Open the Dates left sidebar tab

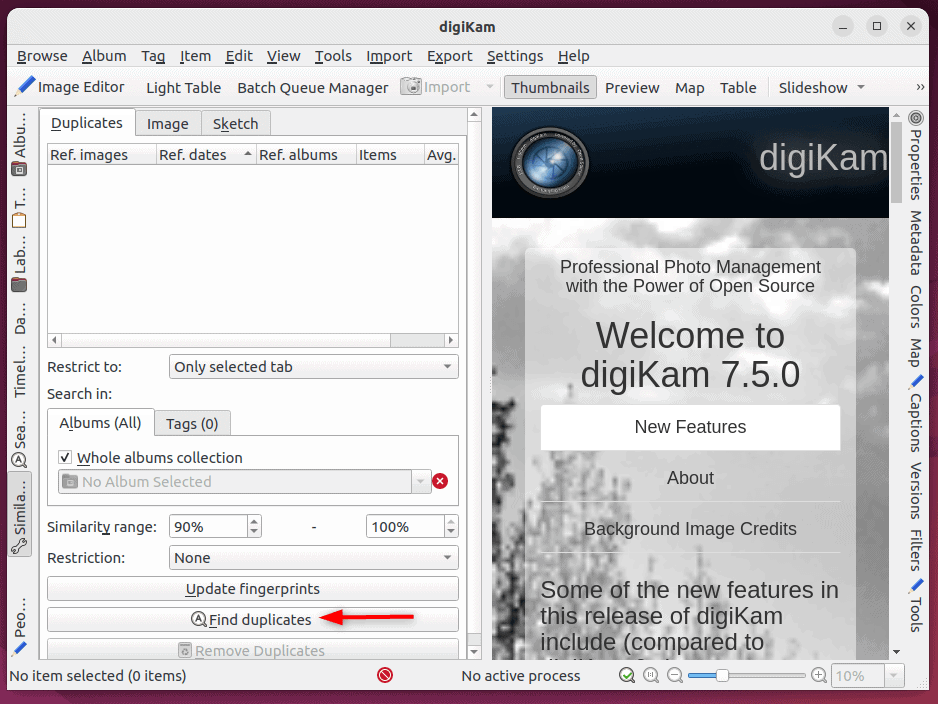[20, 318]
